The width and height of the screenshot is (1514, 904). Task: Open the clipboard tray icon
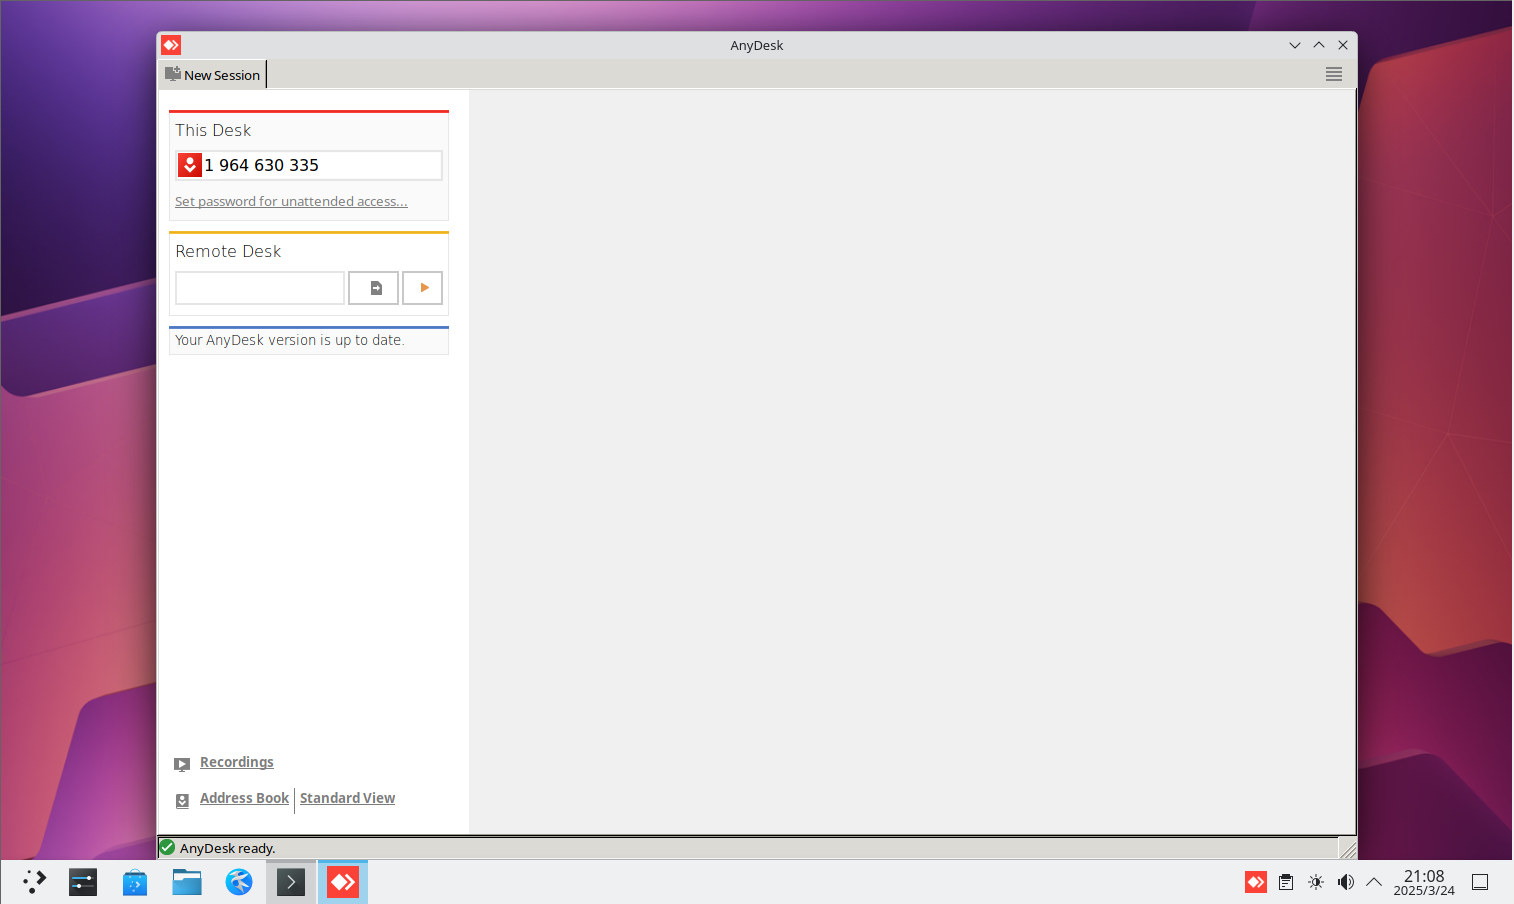click(1286, 882)
